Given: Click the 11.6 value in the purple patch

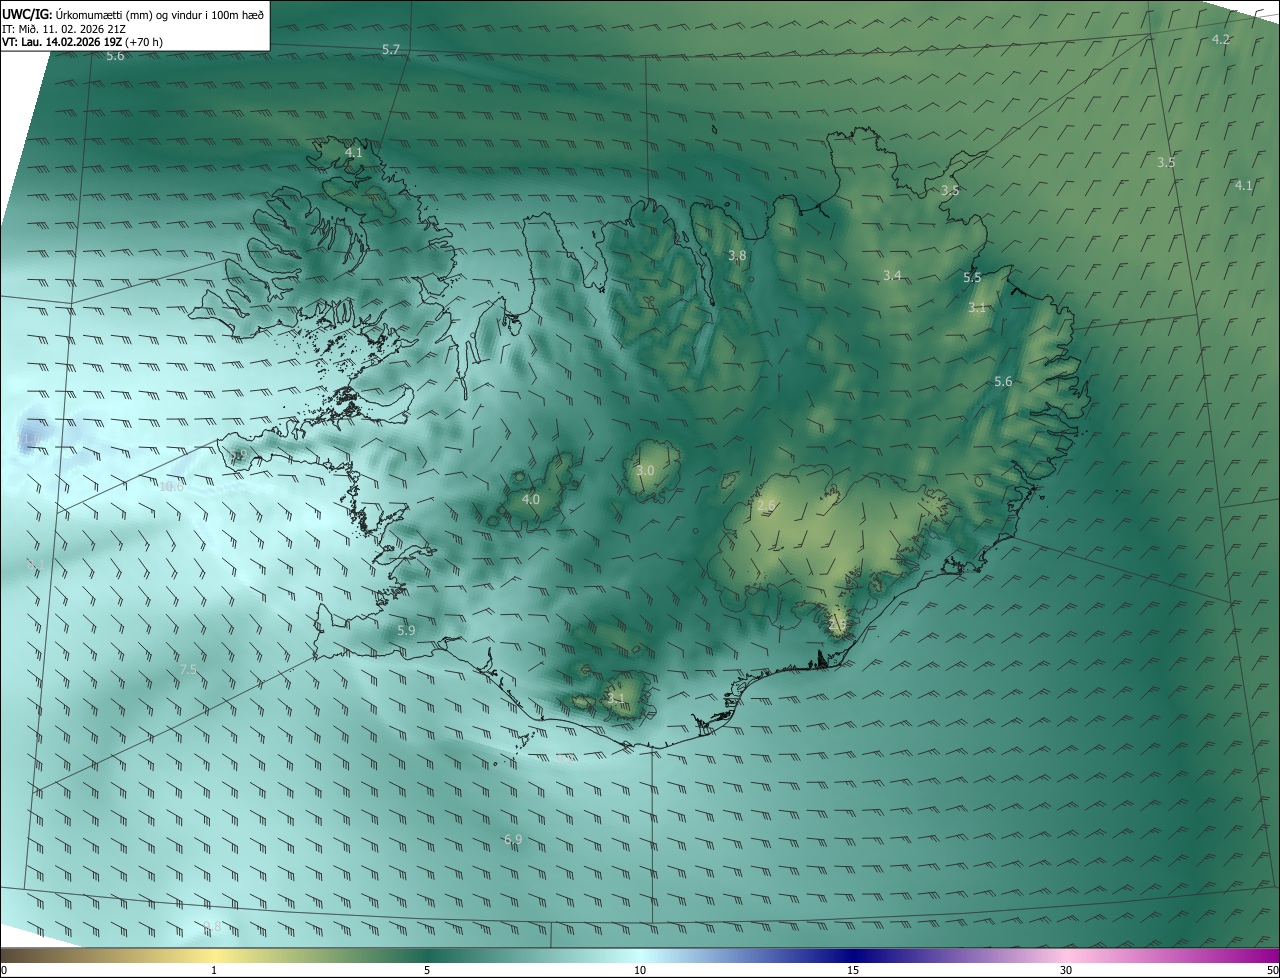Looking at the screenshot, I should (30, 439).
